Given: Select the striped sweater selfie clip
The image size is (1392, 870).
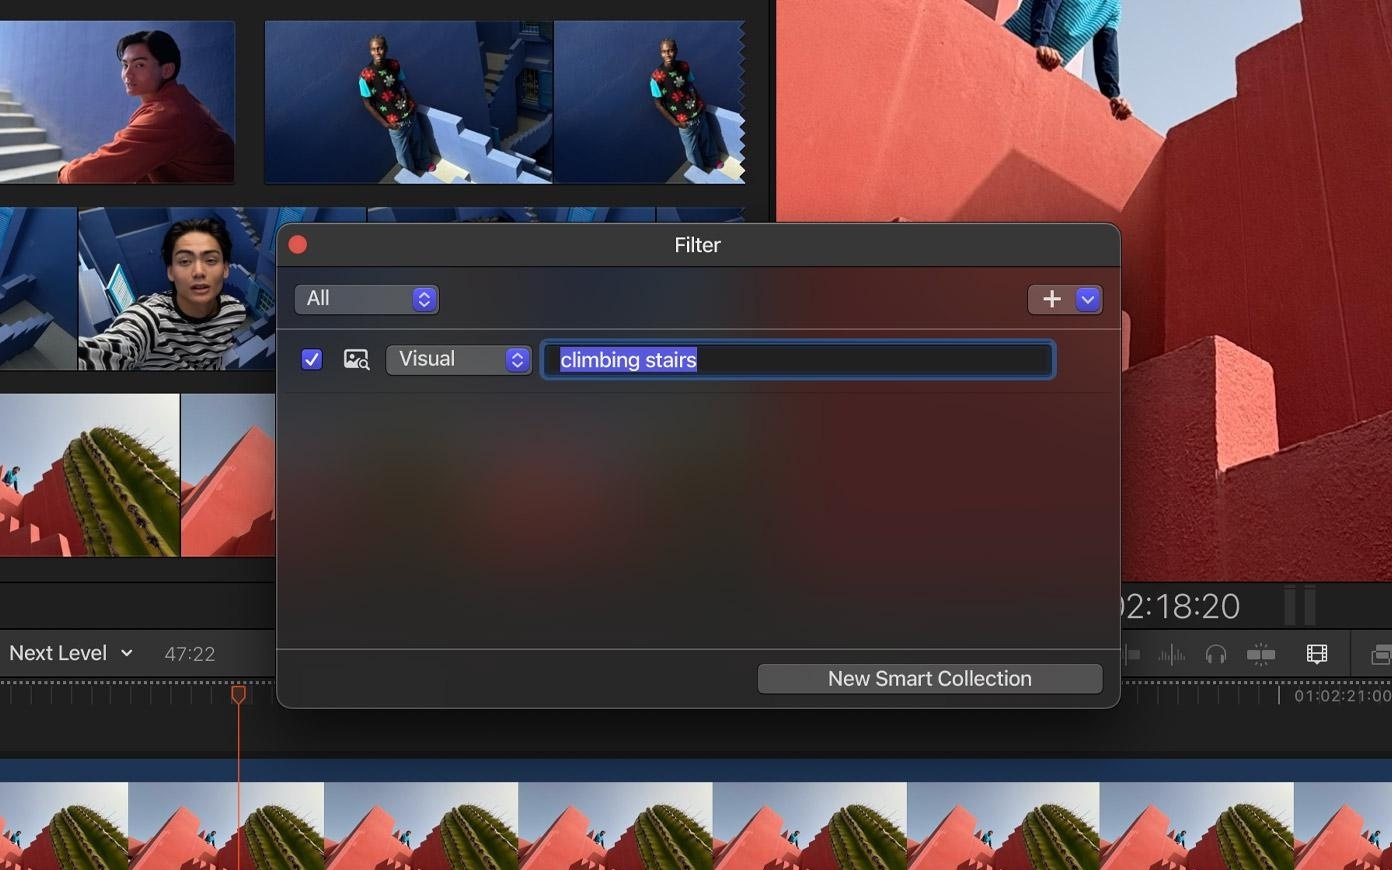Looking at the screenshot, I should pos(176,290).
